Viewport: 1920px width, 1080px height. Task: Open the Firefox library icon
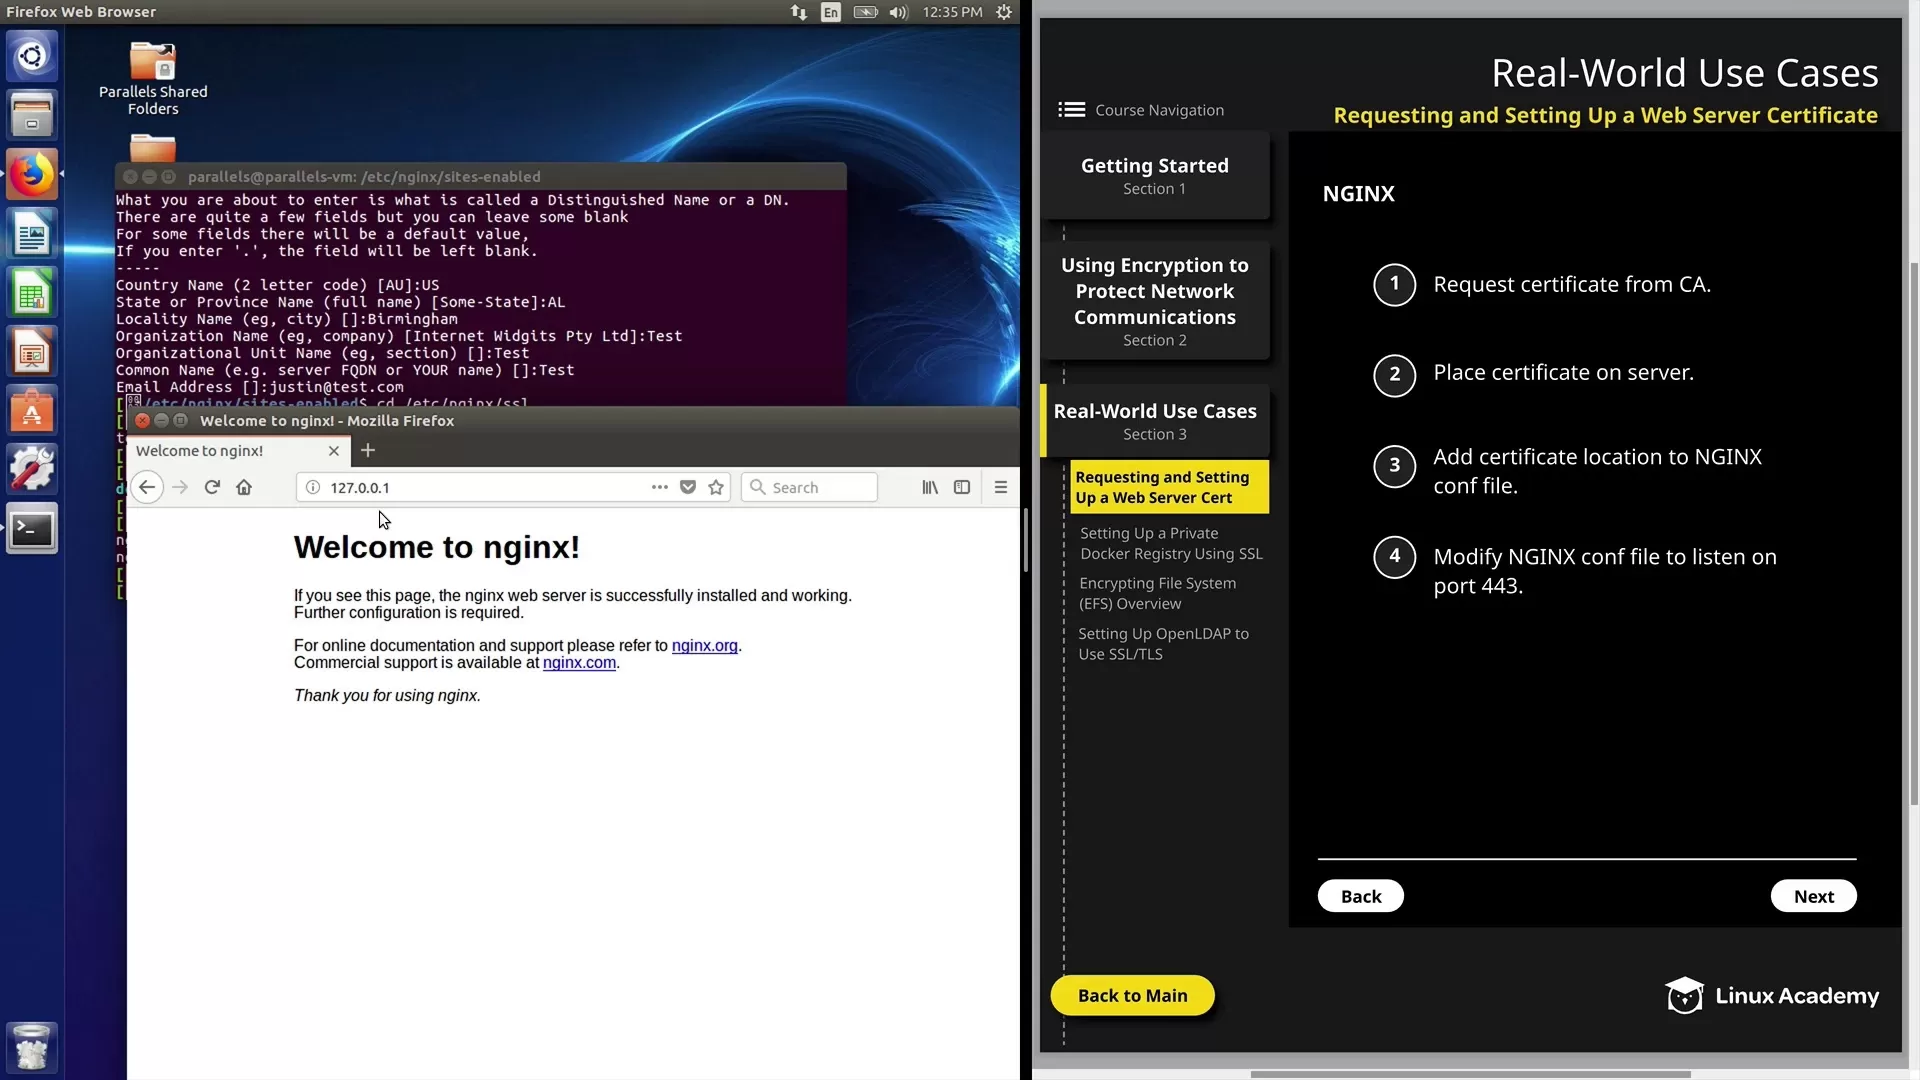pos(930,487)
